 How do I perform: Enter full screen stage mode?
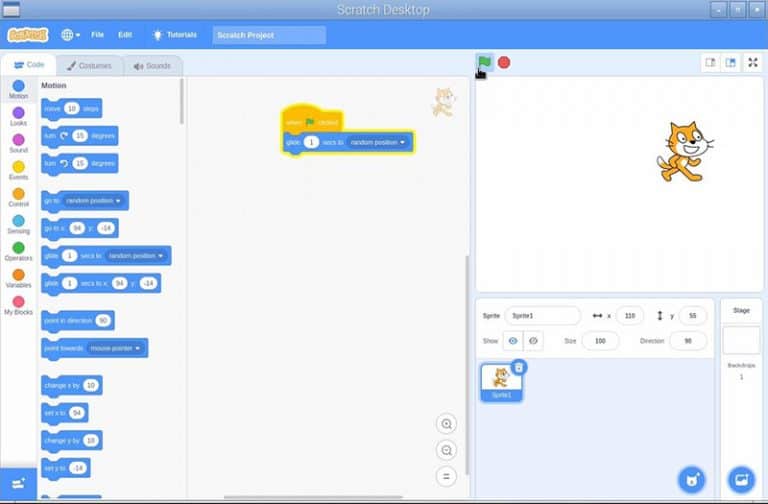tap(752, 62)
